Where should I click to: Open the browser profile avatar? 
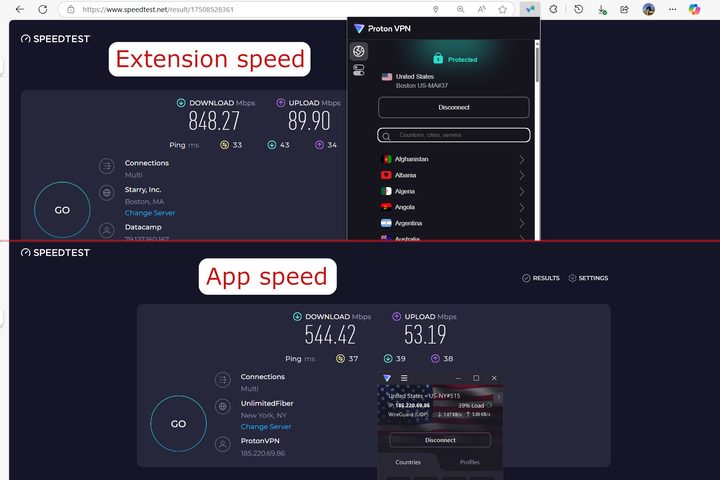(x=648, y=9)
